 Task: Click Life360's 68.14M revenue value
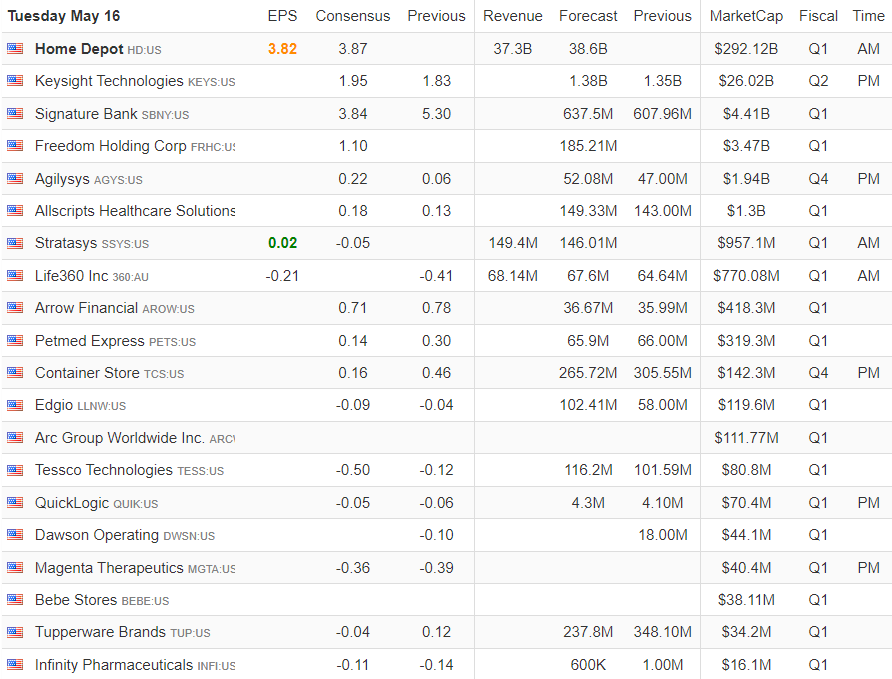tap(513, 276)
